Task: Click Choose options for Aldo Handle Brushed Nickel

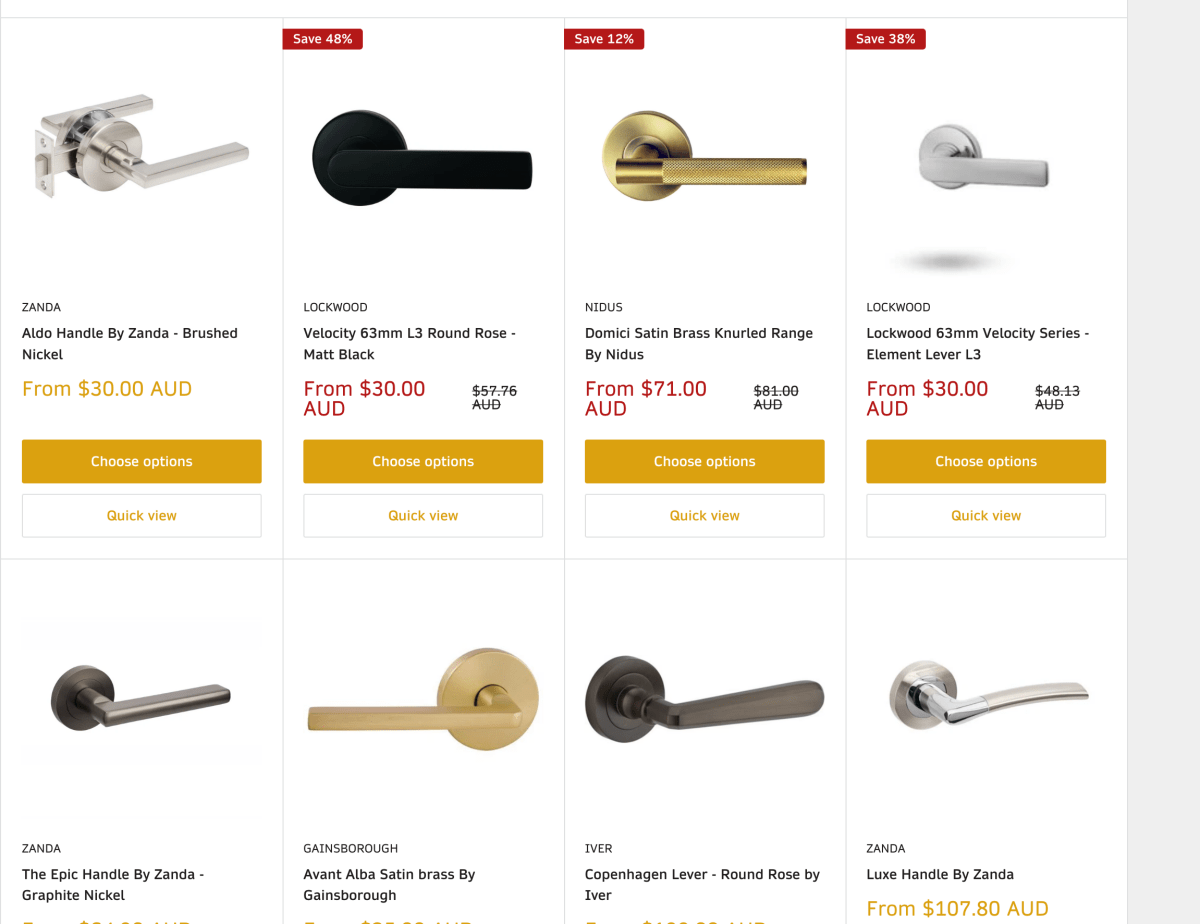Action: click(x=141, y=461)
